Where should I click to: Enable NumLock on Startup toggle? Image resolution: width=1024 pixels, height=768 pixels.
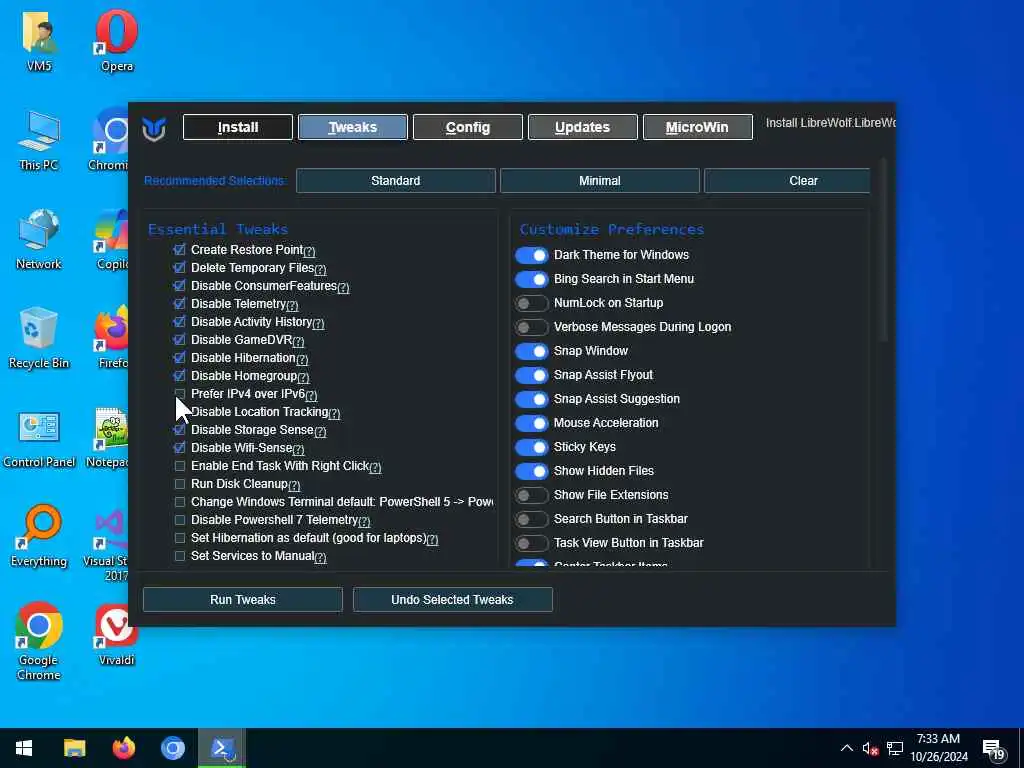coord(531,303)
